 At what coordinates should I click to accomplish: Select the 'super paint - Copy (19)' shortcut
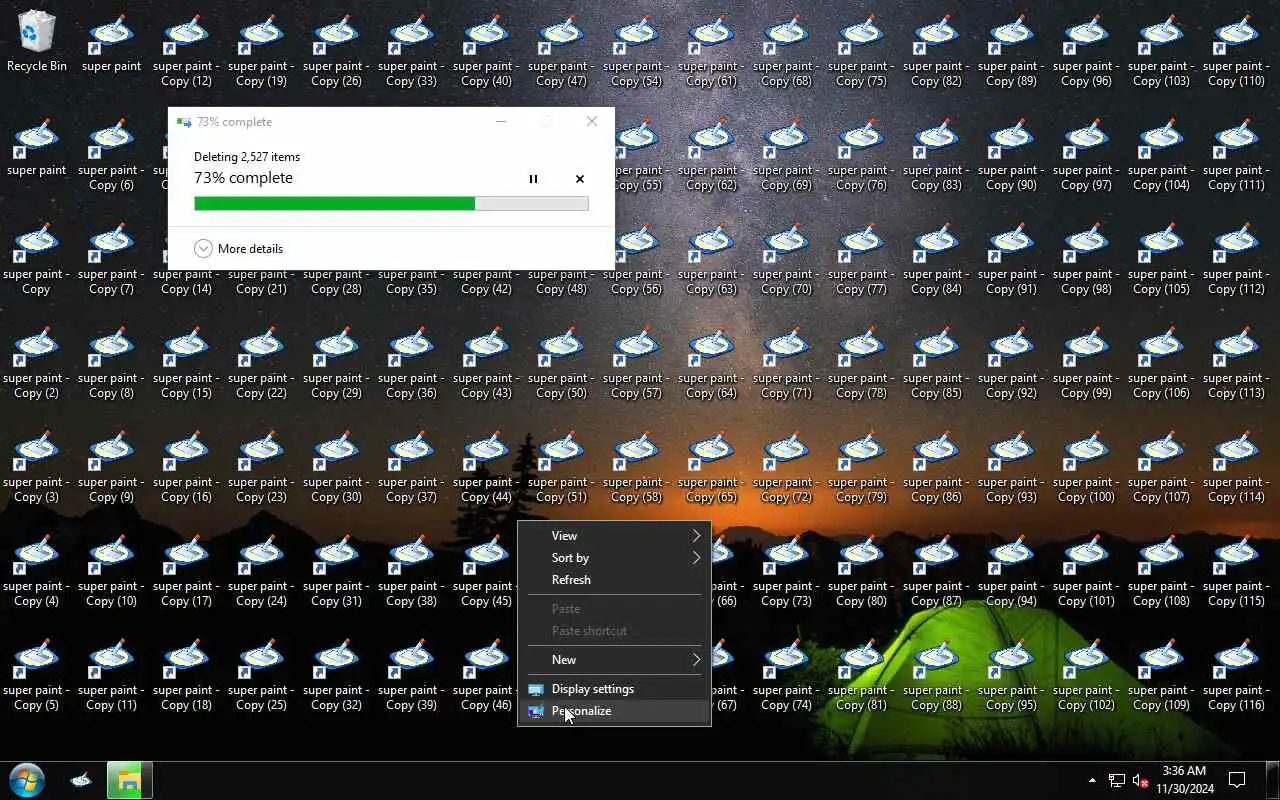(262, 50)
